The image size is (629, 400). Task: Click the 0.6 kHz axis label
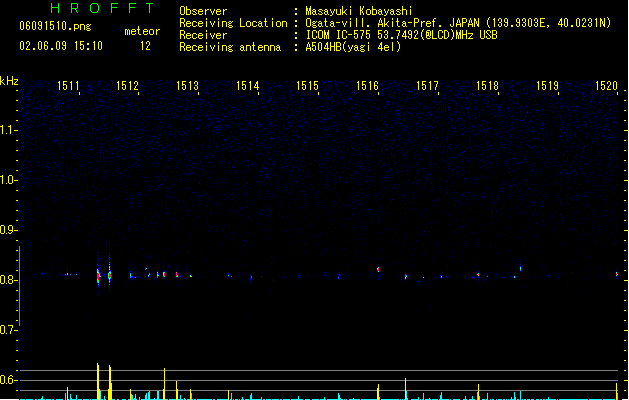pyautogui.click(x=8, y=380)
